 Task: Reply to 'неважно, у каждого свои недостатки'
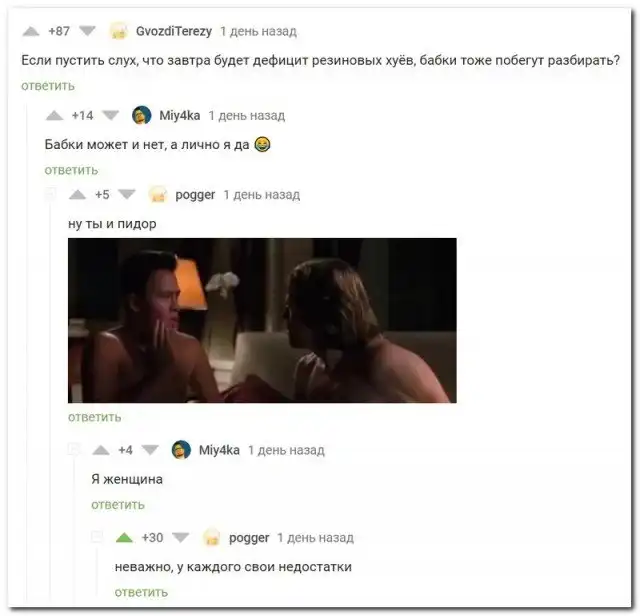pos(141,592)
